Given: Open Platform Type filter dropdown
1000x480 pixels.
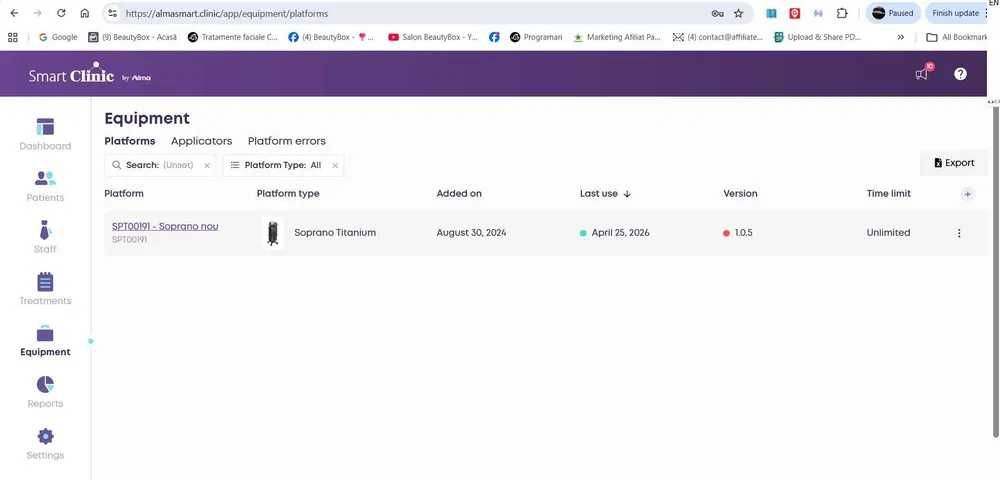Looking at the screenshot, I should (x=276, y=165).
